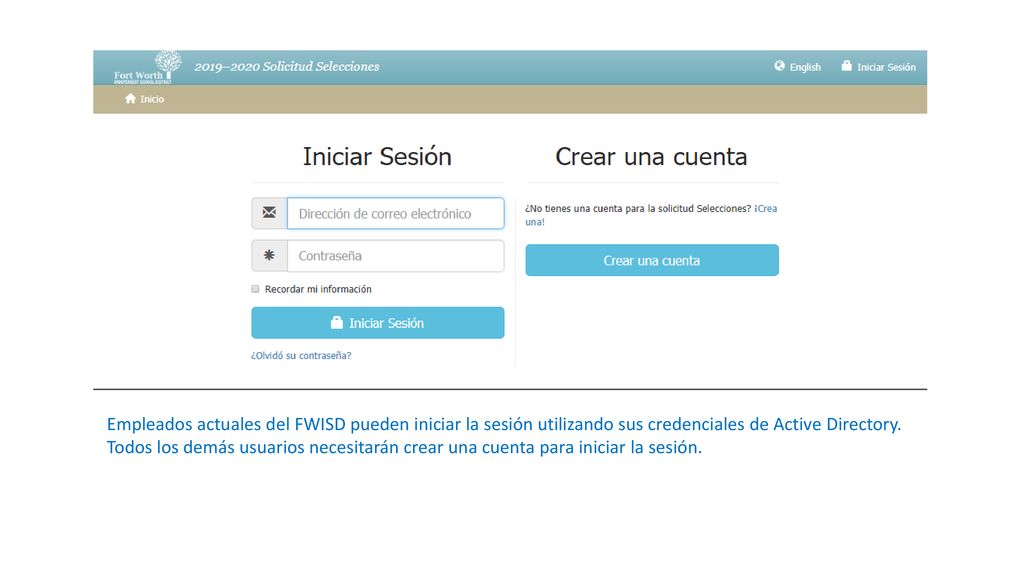The width and height of the screenshot is (1024, 576).
Task: Click the Recordar mi información label text
Action: [x=318, y=289]
